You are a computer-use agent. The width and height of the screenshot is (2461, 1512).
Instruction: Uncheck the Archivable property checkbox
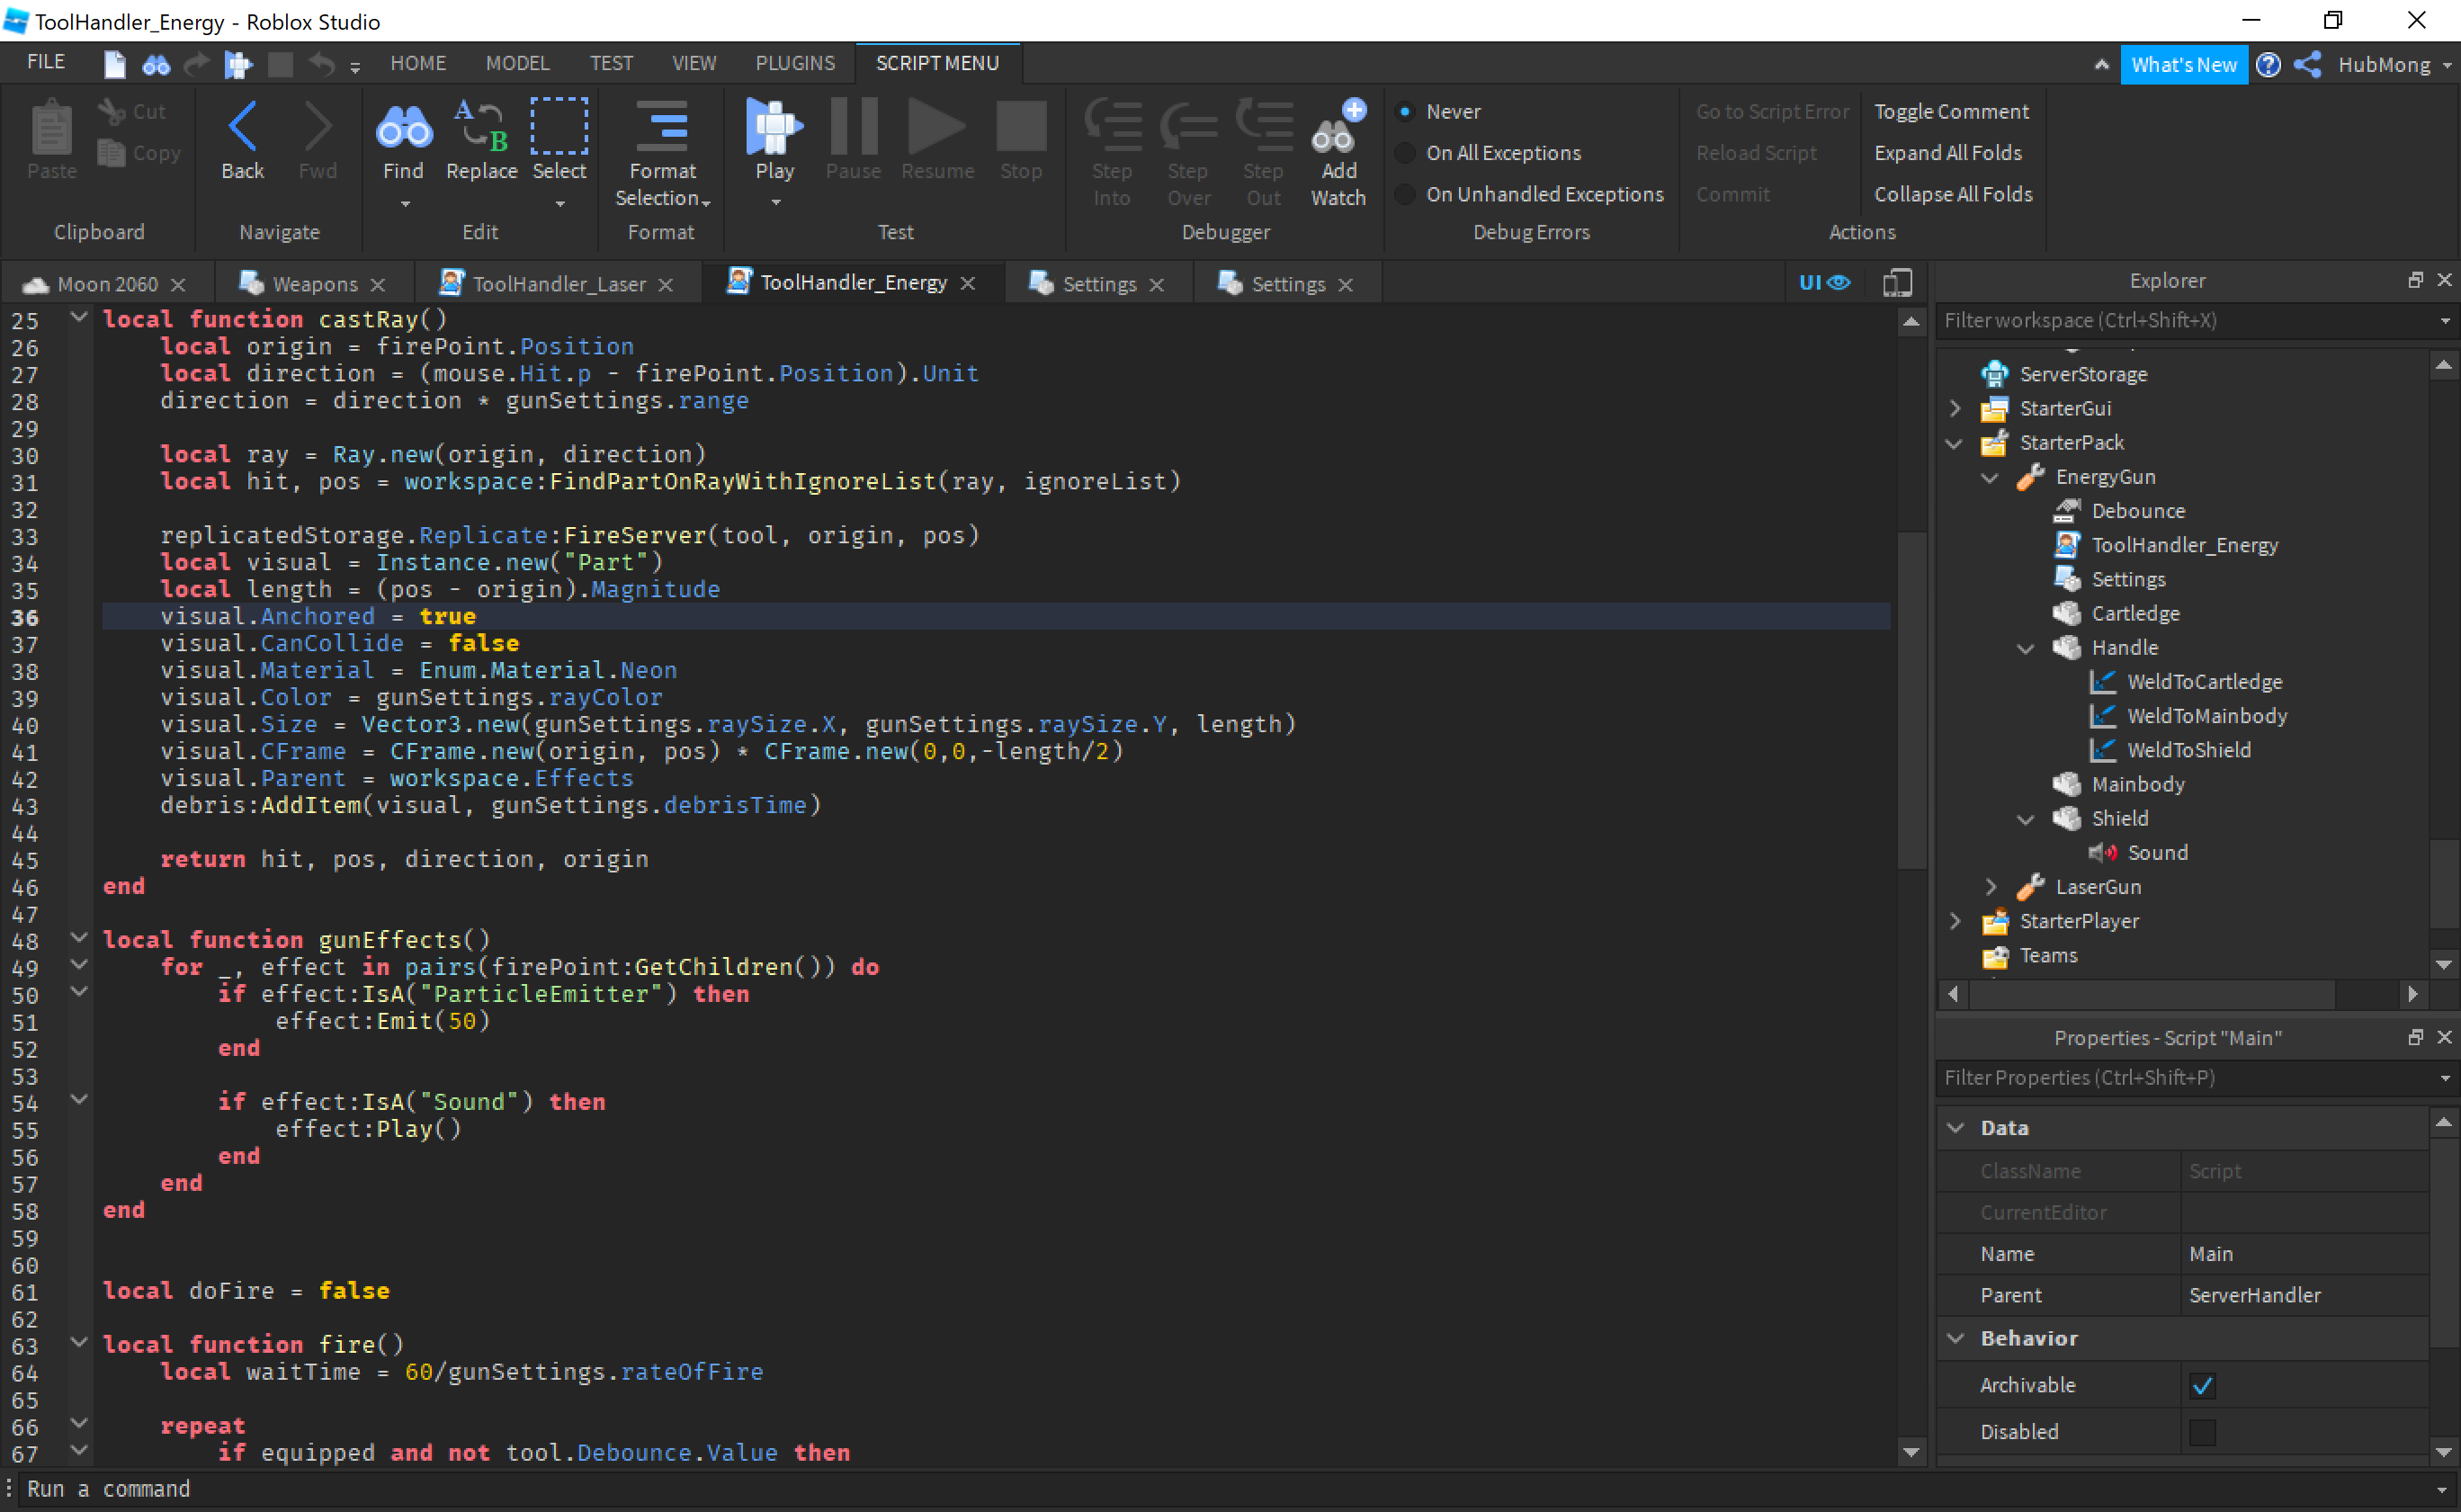point(2202,1385)
